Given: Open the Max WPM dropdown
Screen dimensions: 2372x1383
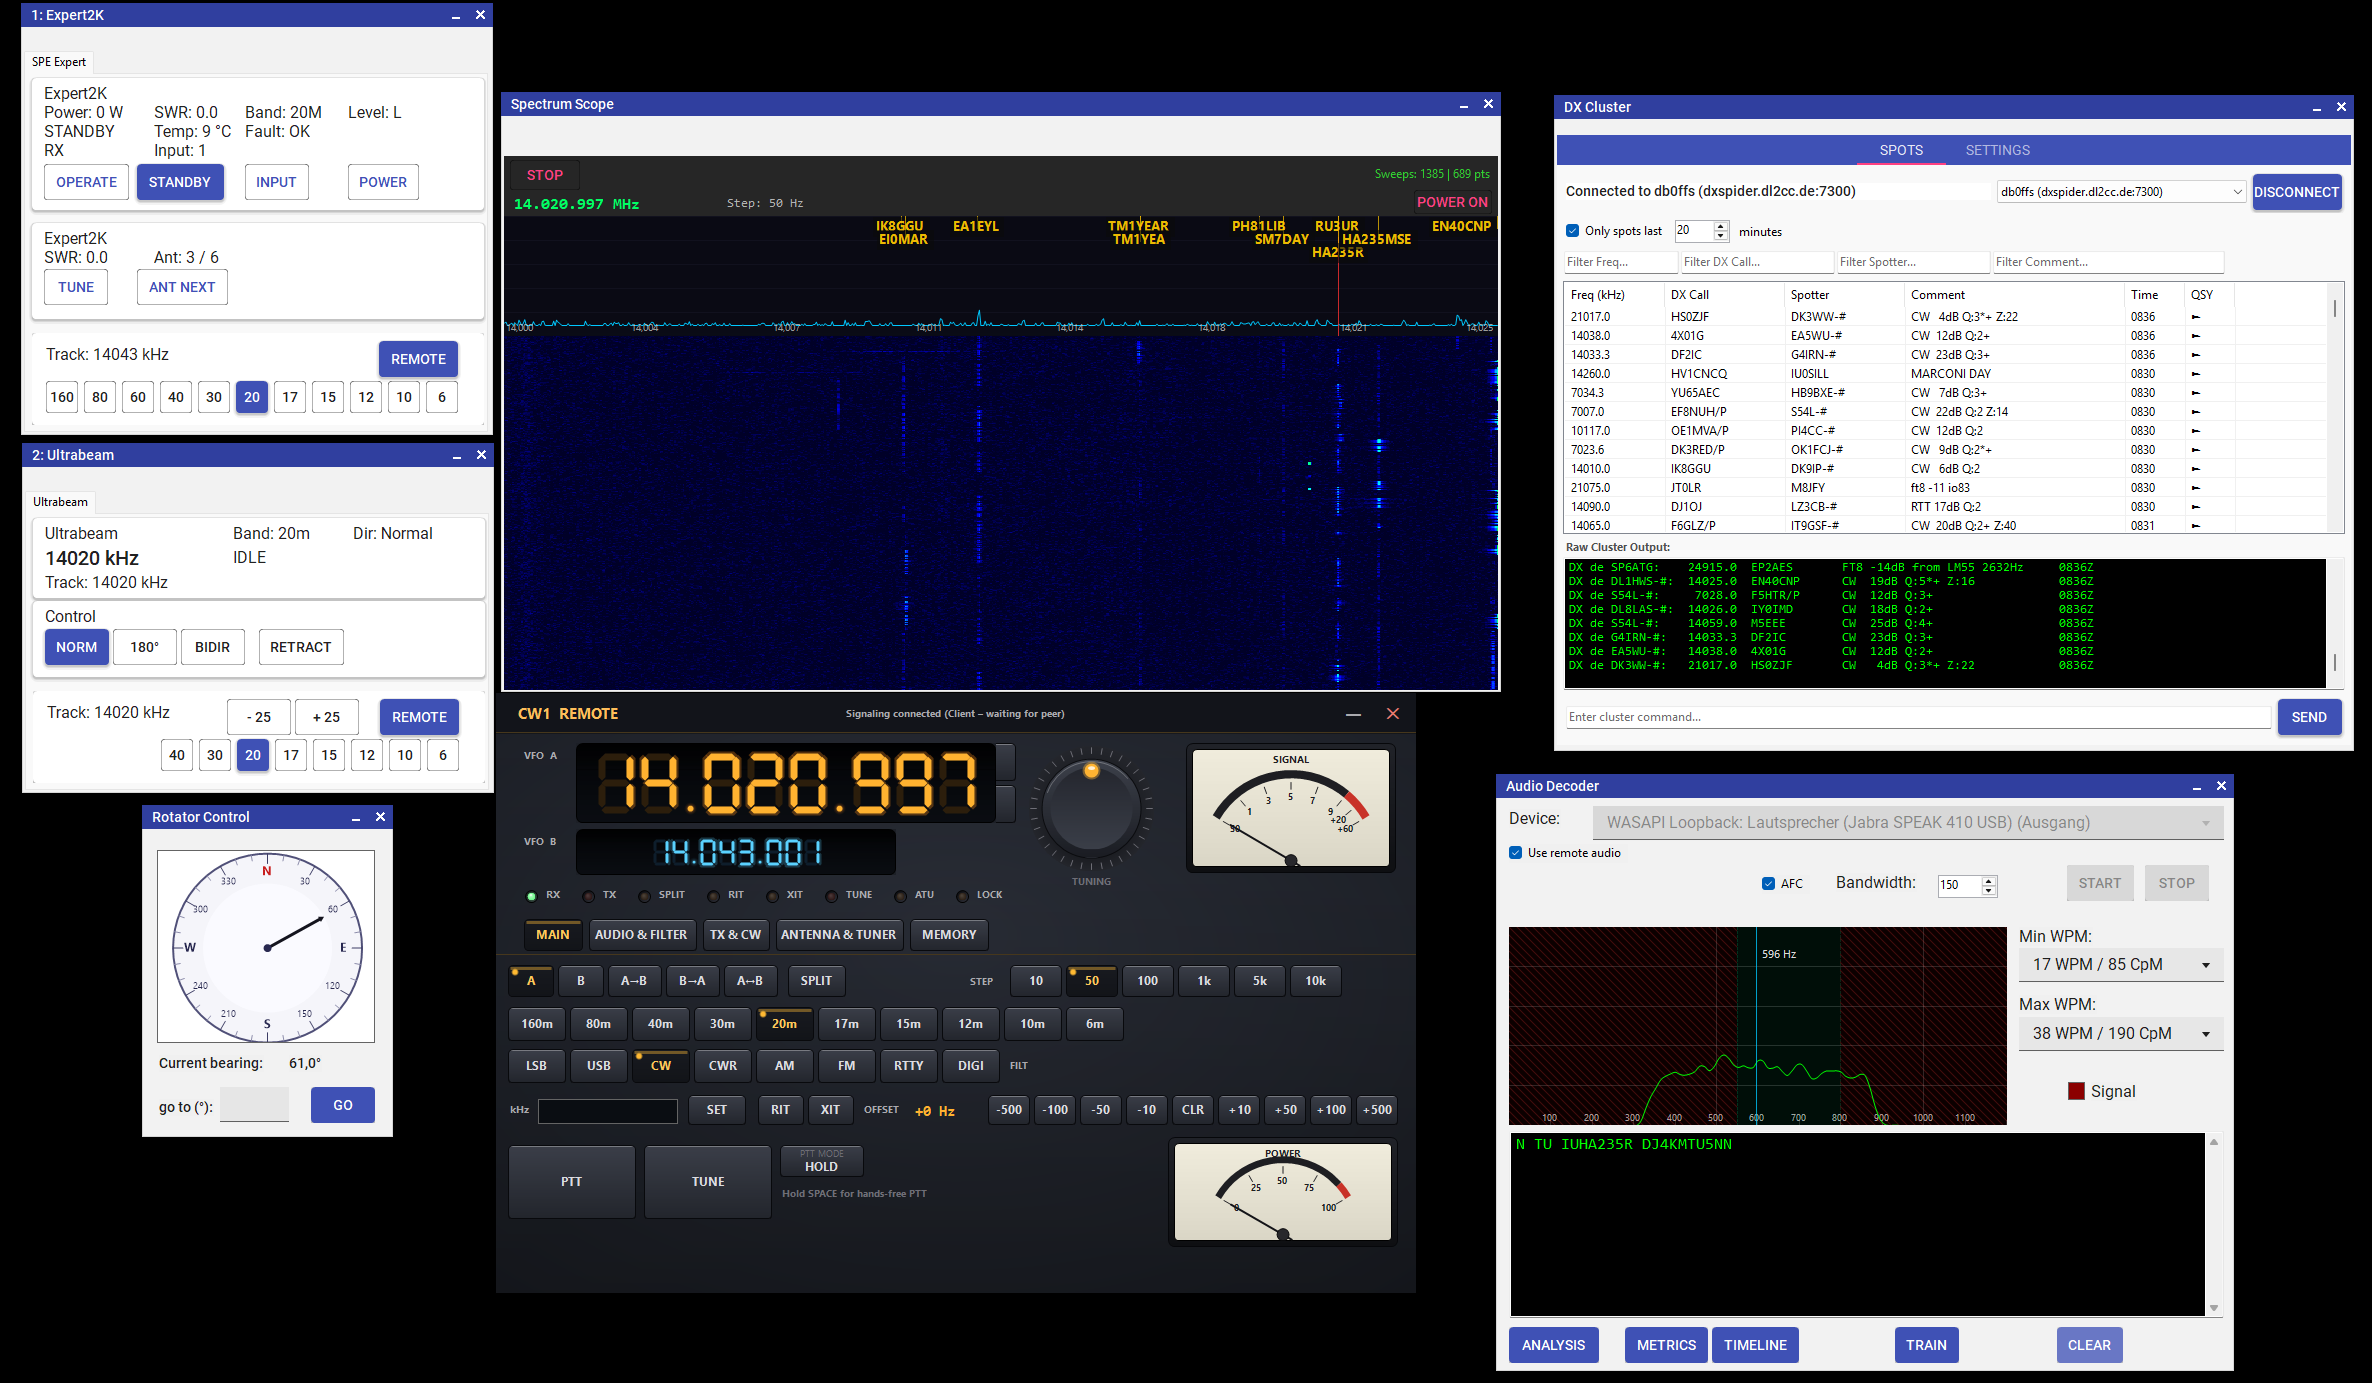Looking at the screenshot, I should [2120, 1034].
